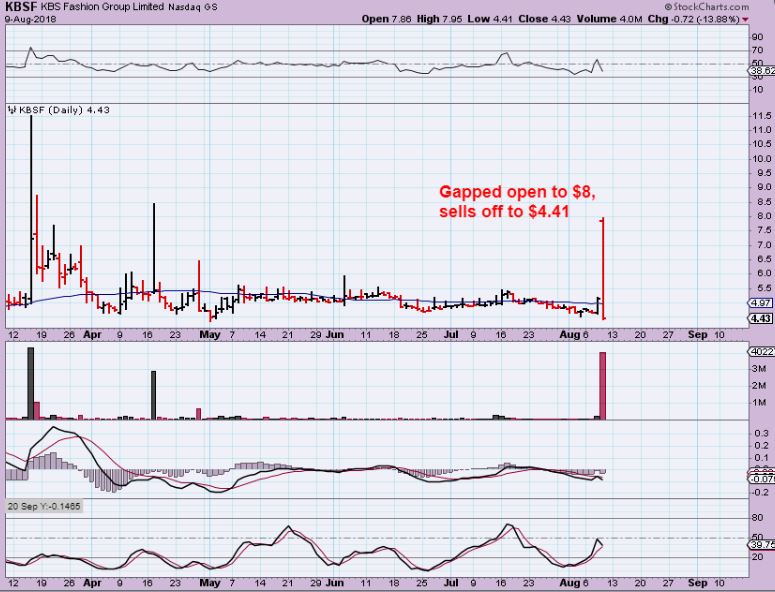Click the moving average value tag 4.97

[x=760, y=303]
